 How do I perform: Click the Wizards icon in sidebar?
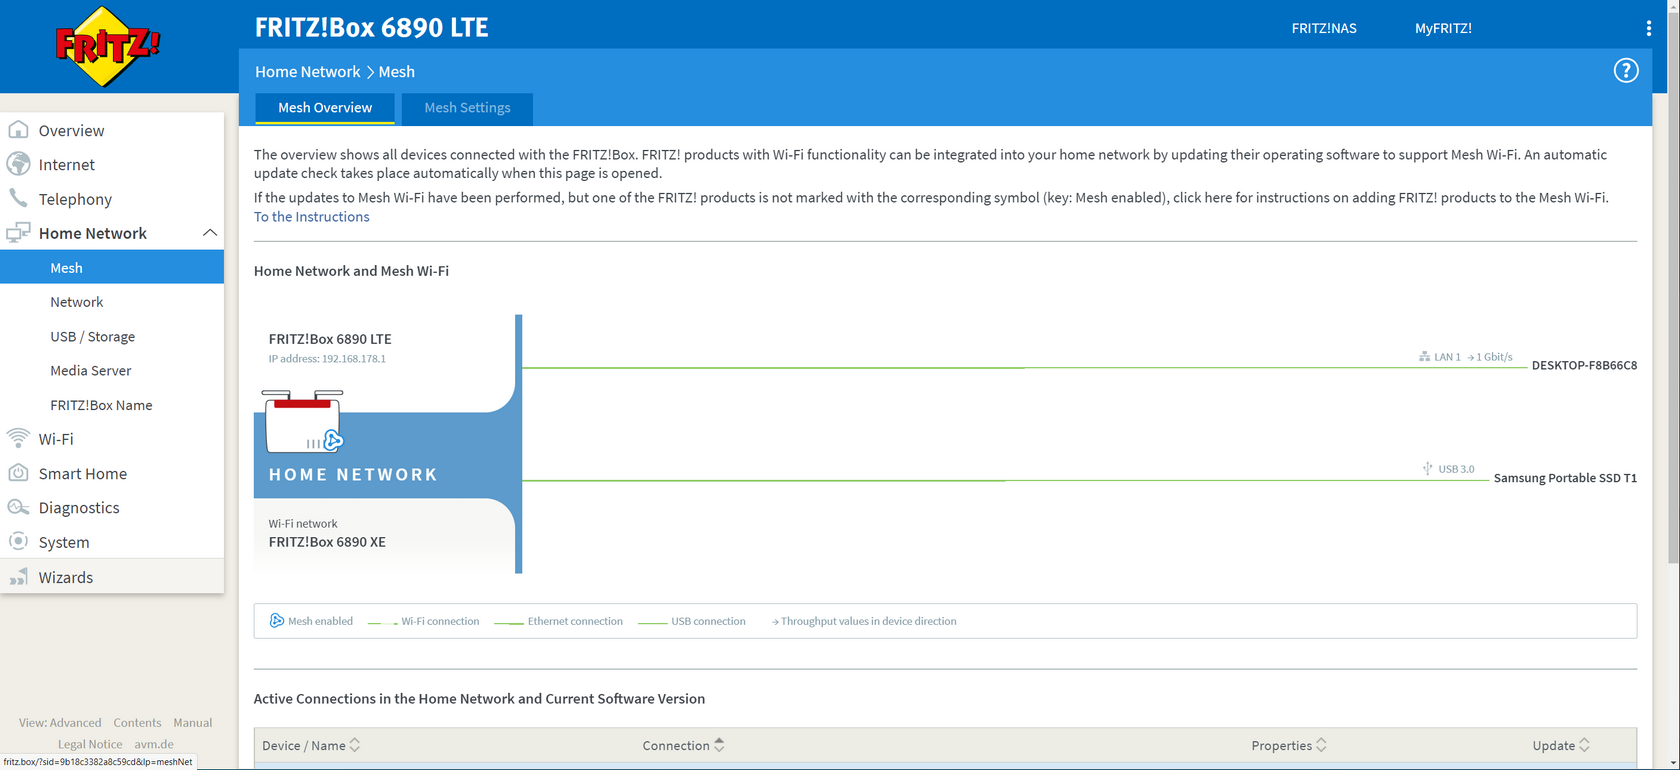[18, 577]
